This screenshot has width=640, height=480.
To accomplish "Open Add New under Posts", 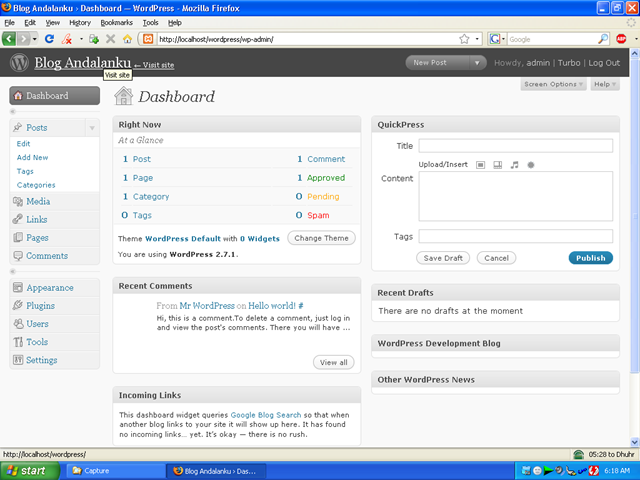I will (32, 157).
